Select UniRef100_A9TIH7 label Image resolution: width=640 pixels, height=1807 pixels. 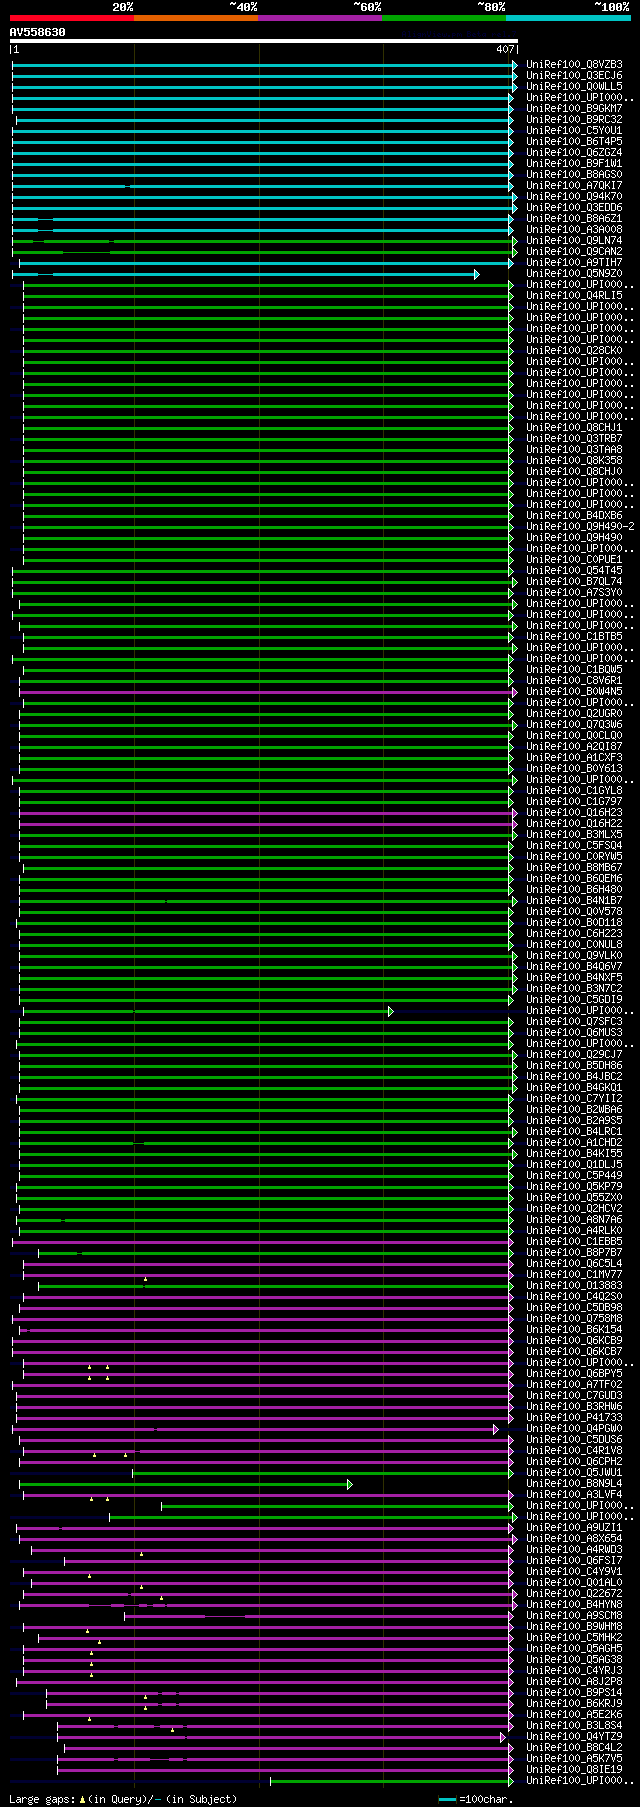click(x=574, y=263)
